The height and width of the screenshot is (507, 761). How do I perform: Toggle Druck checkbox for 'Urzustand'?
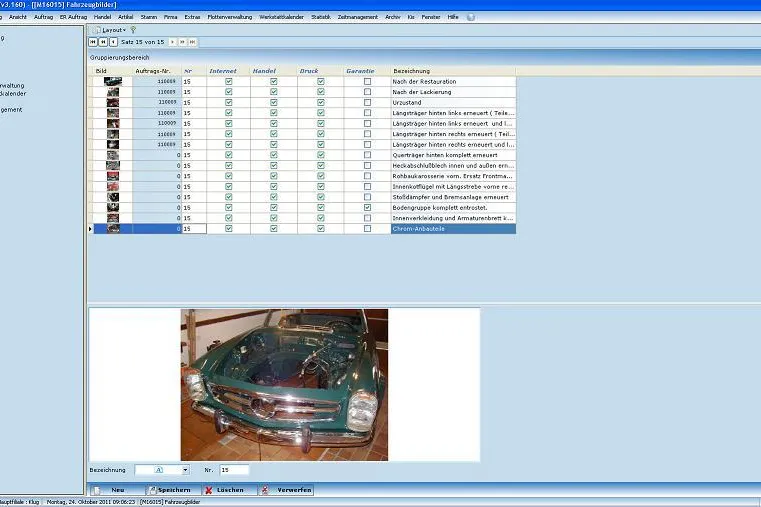pos(321,102)
